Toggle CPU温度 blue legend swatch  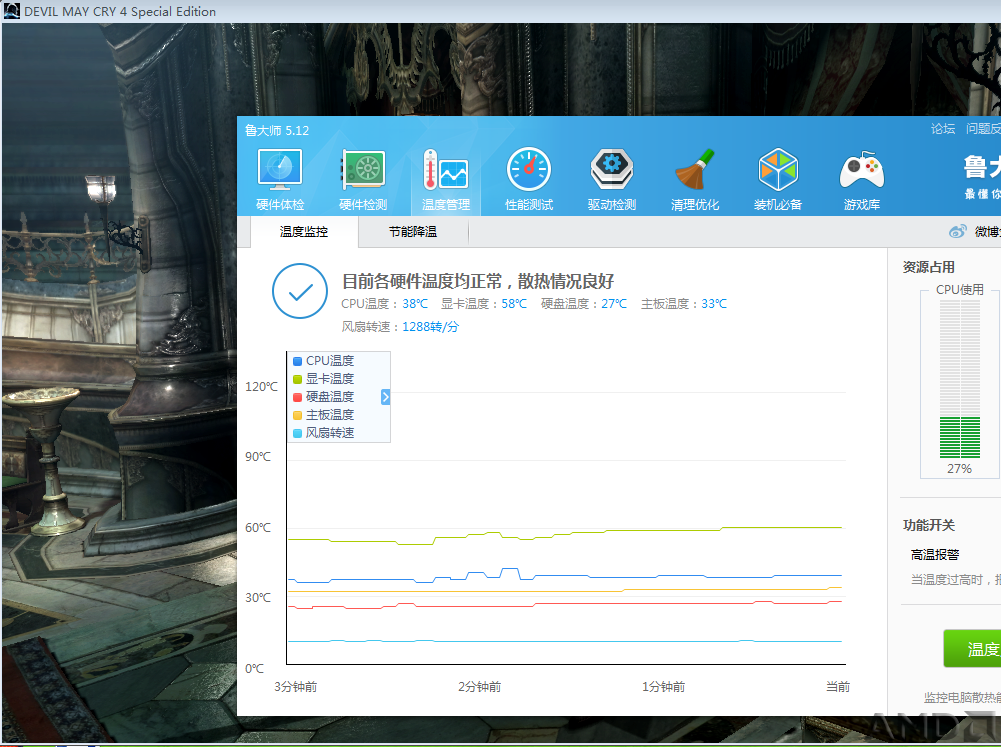[297, 361]
